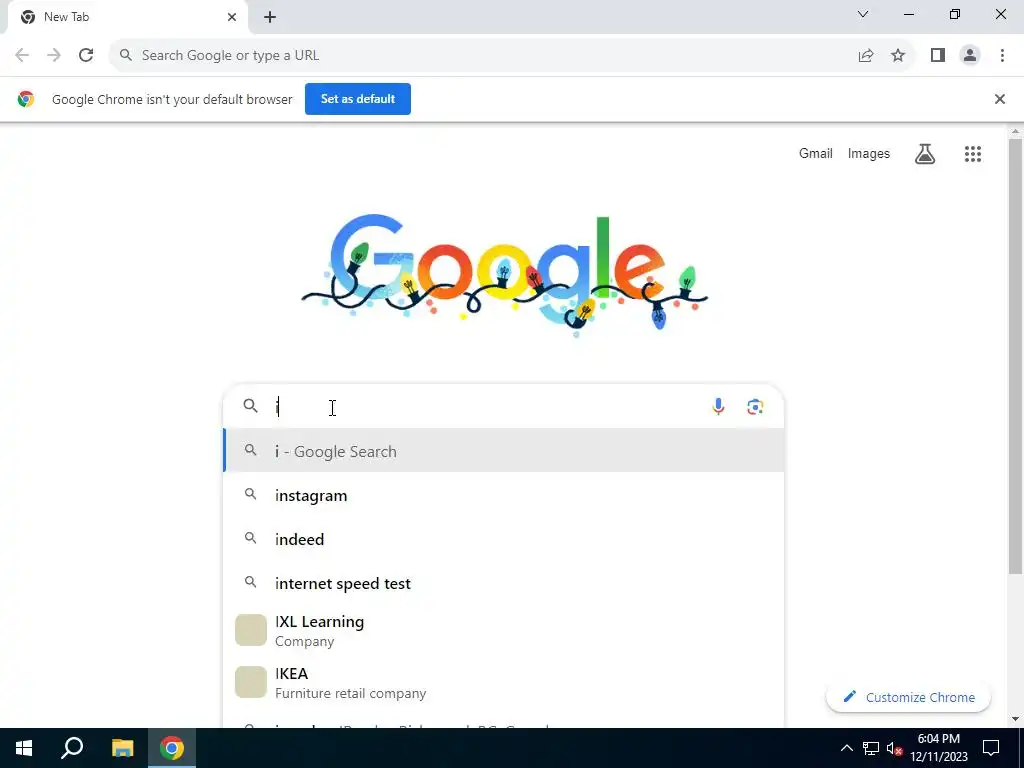
Task: Open the profile avatar icon
Action: (970, 56)
